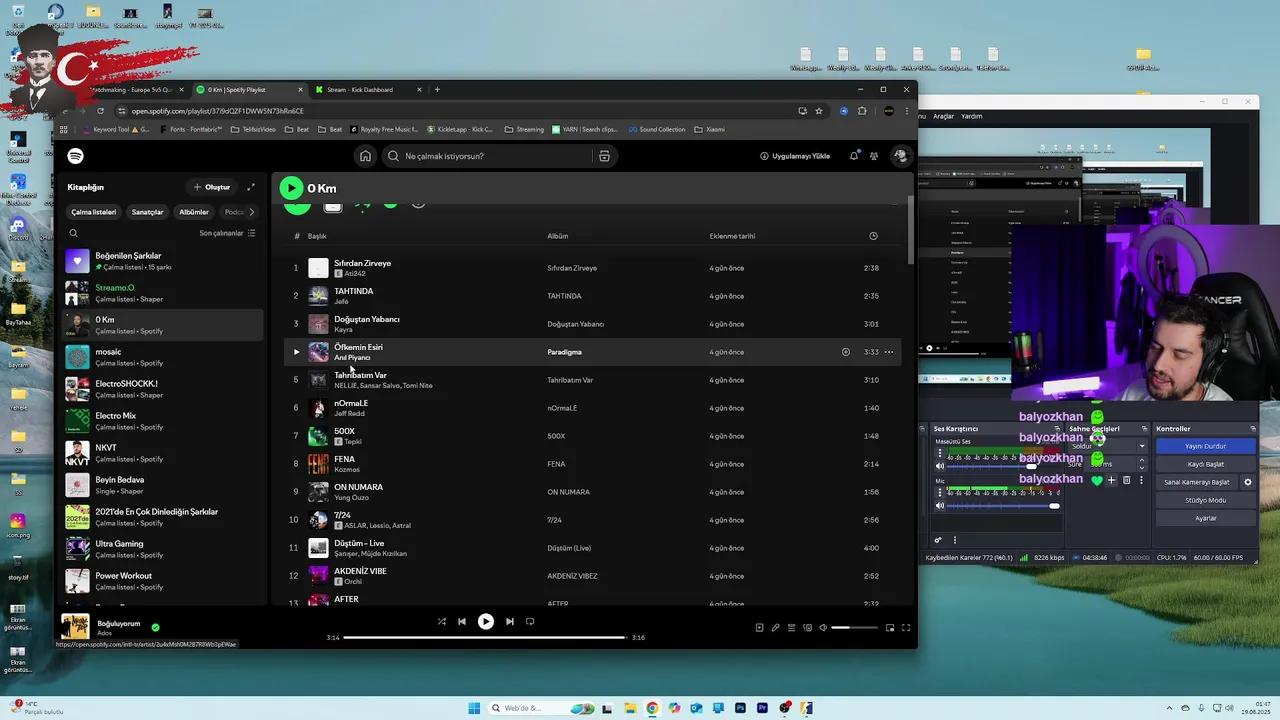Image resolution: width=1280 pixels, height=720 pixels.
Task: Click Stüdyo Modu in OBS
Action: (x=1205, y=500)
